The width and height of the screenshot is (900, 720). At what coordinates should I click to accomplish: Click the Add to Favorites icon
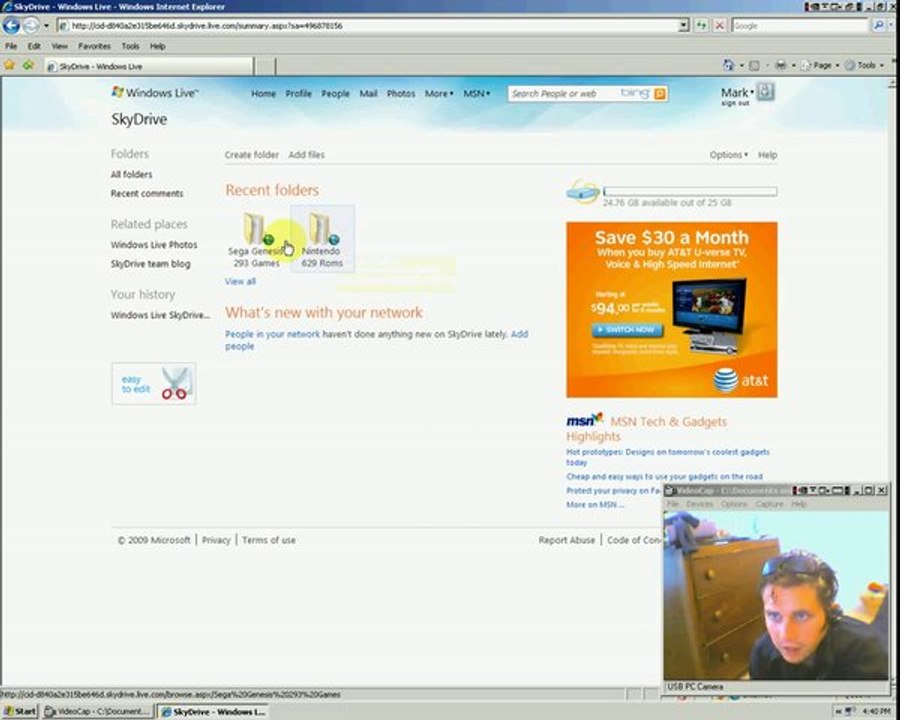(x=28, y=65)
